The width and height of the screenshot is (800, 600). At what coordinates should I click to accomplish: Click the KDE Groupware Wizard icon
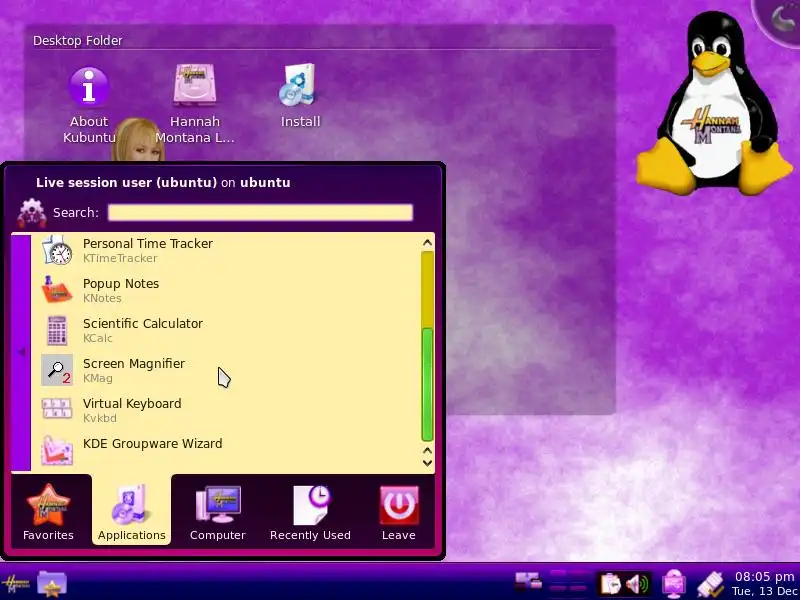[x=57, y=450]
